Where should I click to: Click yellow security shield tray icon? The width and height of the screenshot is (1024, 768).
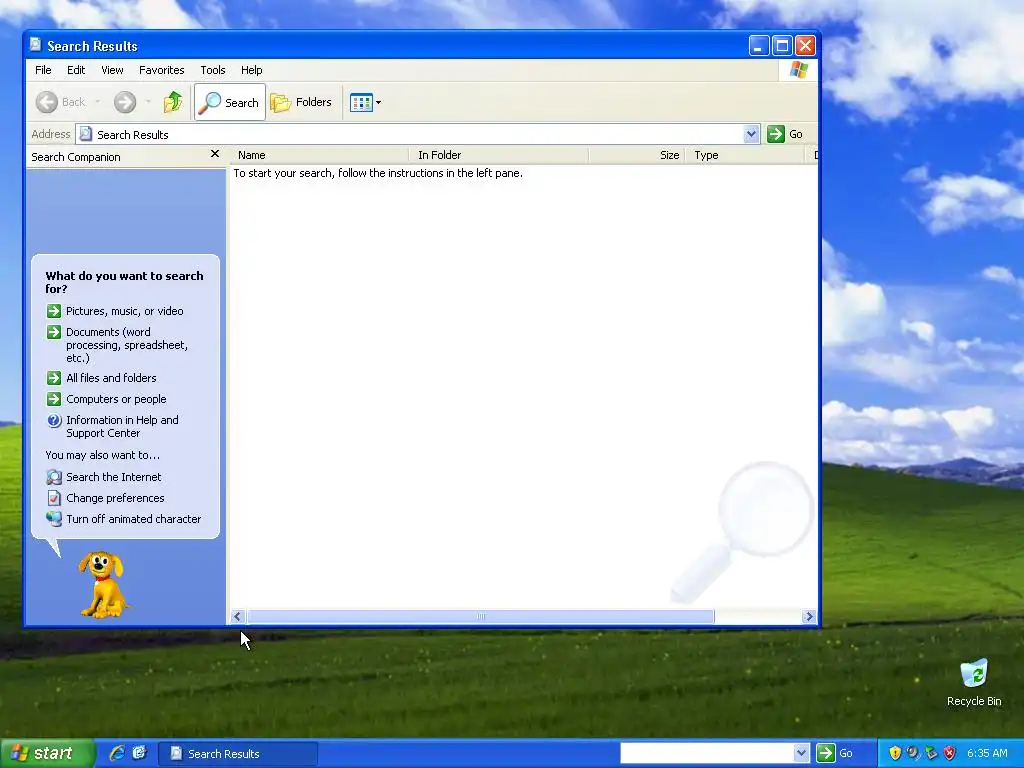tap(895, 753)
